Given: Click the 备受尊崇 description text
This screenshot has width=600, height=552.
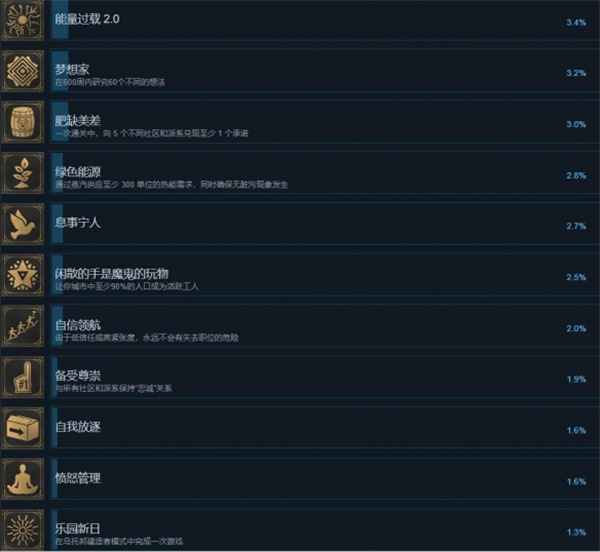Looking at the screenshot, I should [113, 389].
